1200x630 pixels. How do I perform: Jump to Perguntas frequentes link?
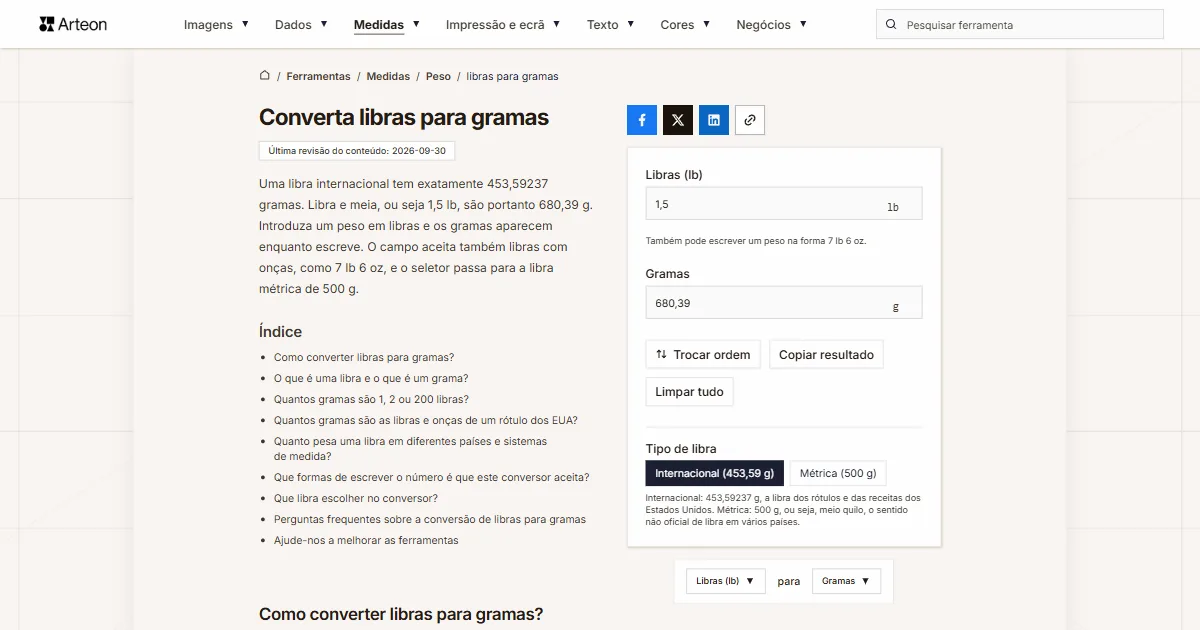point(430,519)
